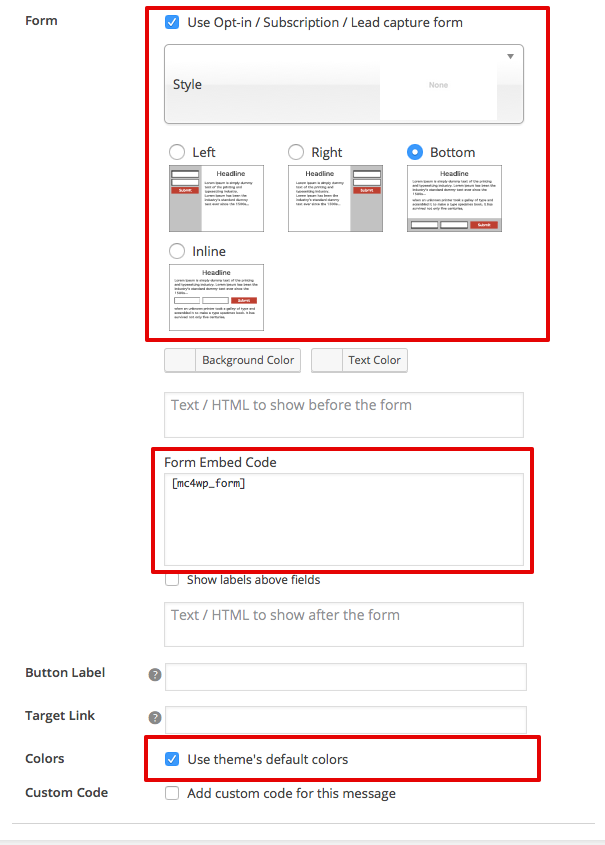Uncheck Use Opt-in / Subscription / Lead capture form

point(172,22)
